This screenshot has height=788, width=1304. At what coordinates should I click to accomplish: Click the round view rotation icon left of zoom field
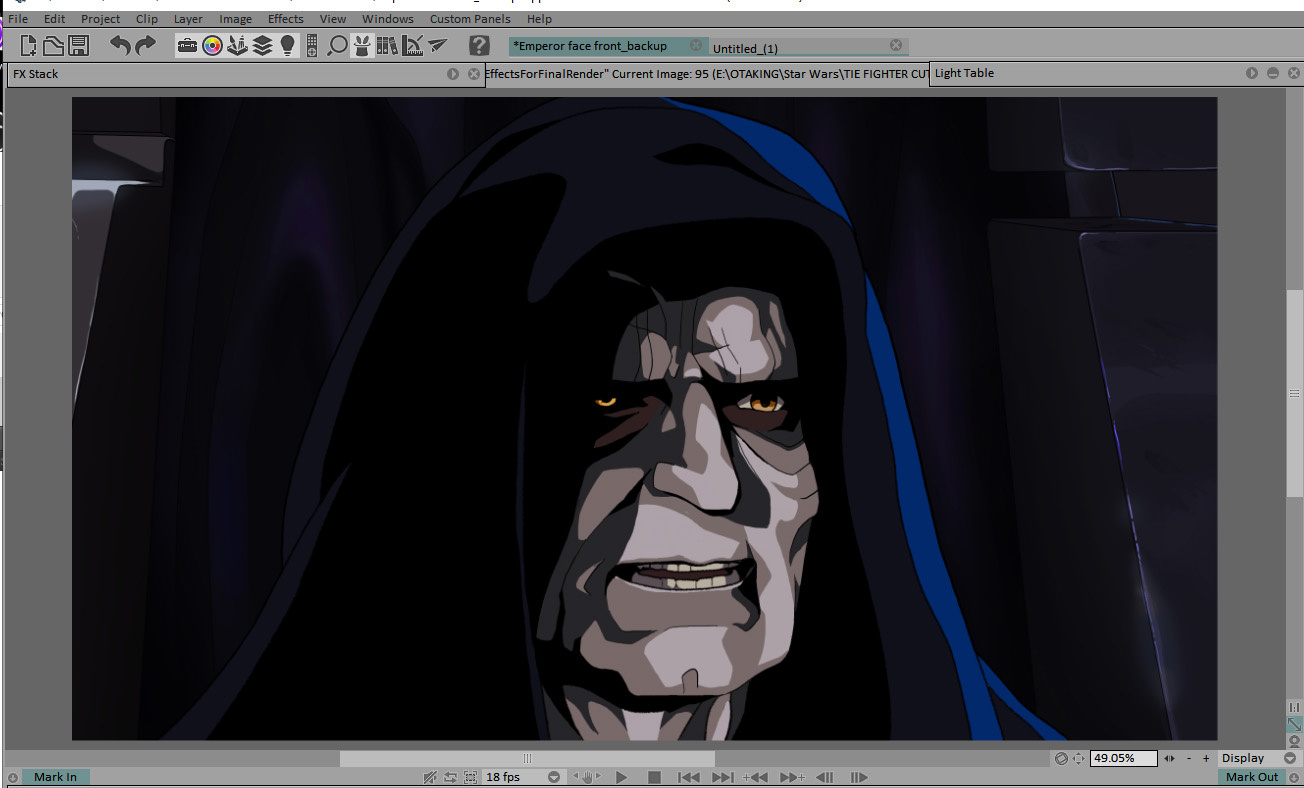point(1061,759)
